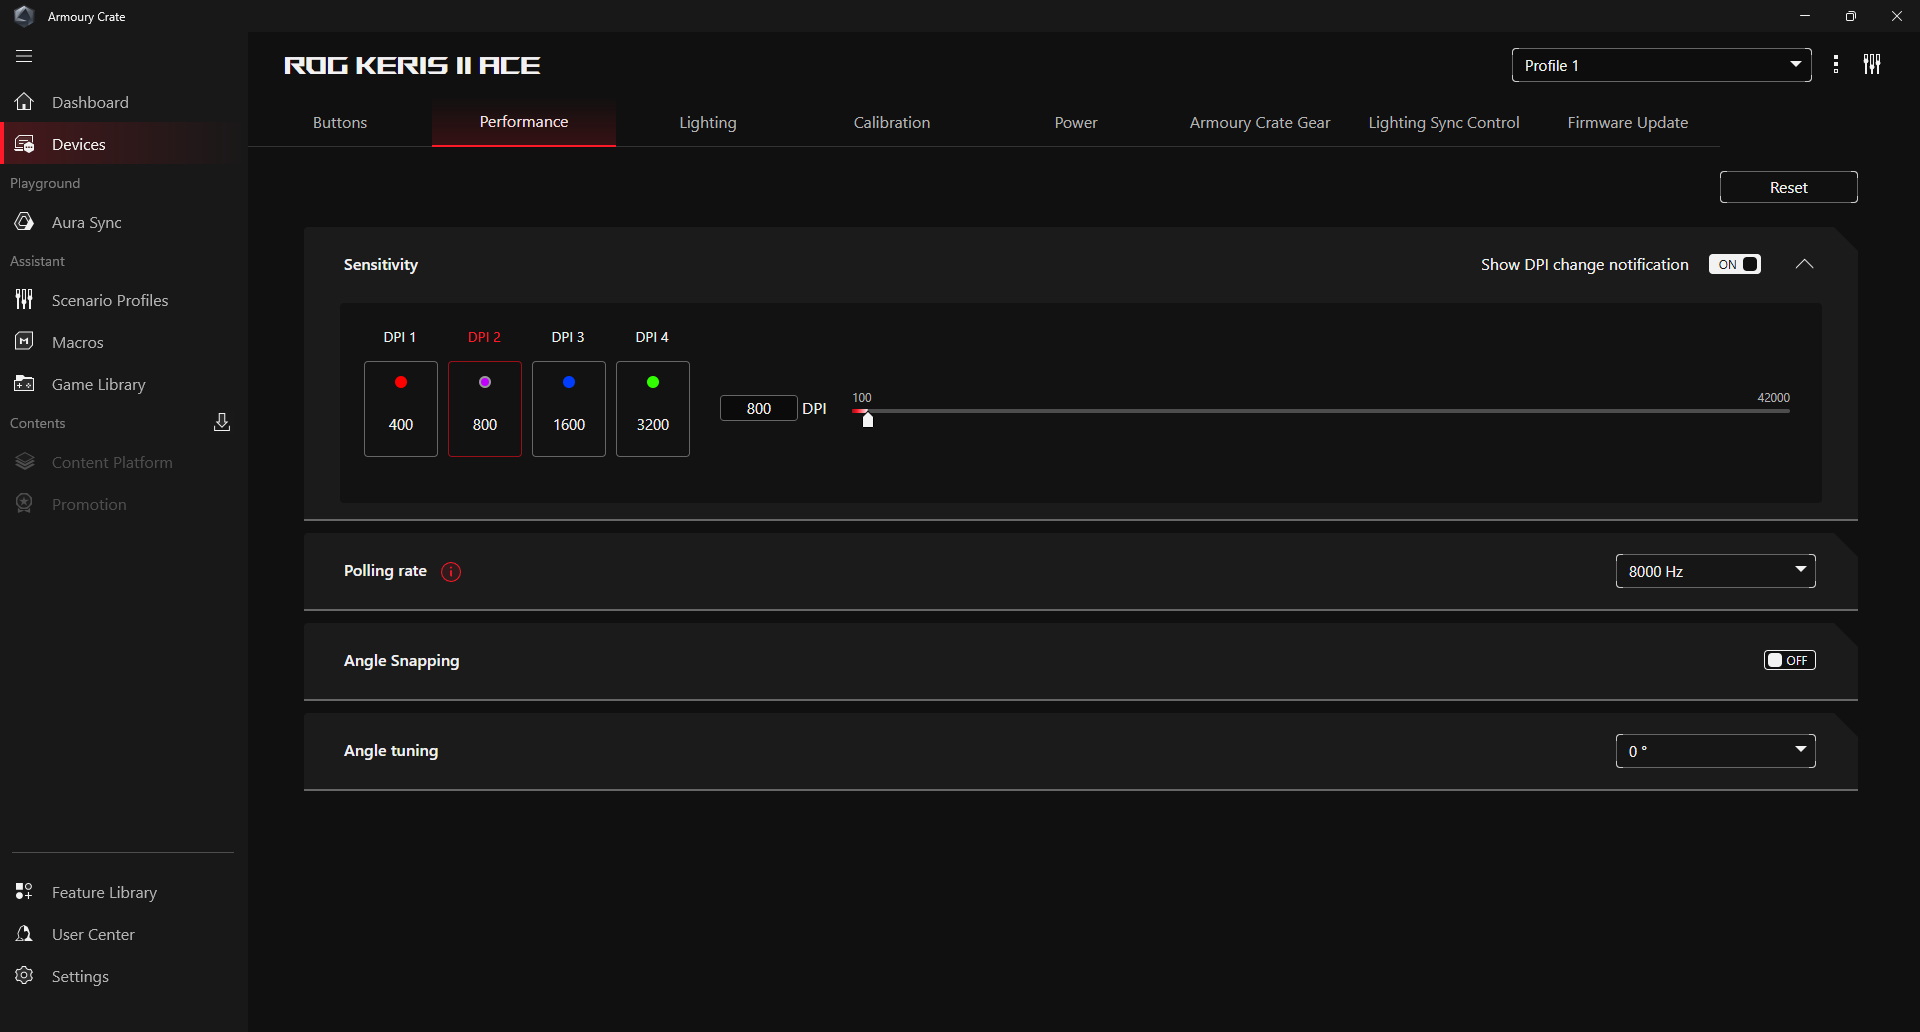Click the Macros icon

tap(24, 342)
